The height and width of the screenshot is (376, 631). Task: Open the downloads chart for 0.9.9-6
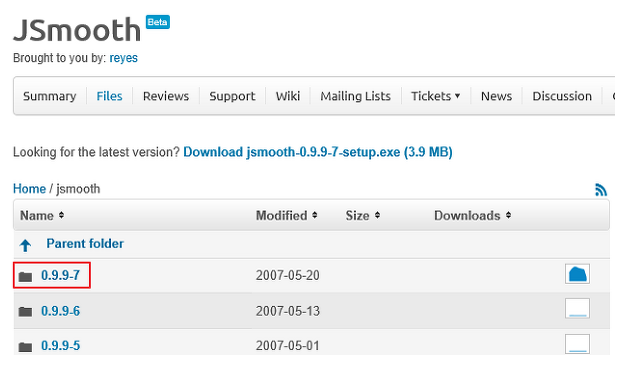point(577,308)
